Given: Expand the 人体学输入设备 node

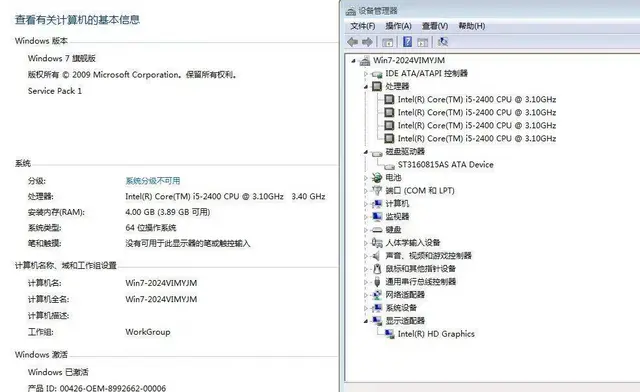Looking at the screenshot, I should click(x=366, y=243).
